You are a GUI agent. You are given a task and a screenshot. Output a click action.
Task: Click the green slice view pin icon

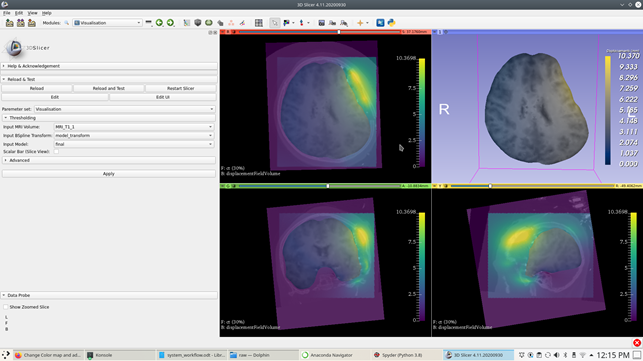[x=223, y=186]
